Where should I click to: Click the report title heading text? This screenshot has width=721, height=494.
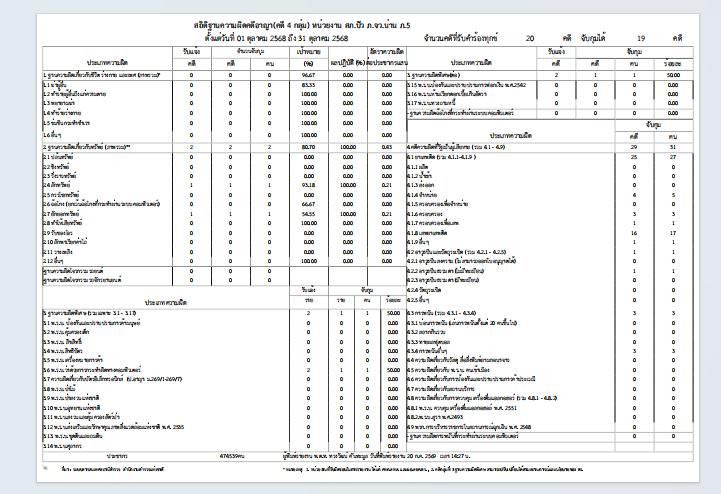(x=302, y=25)
